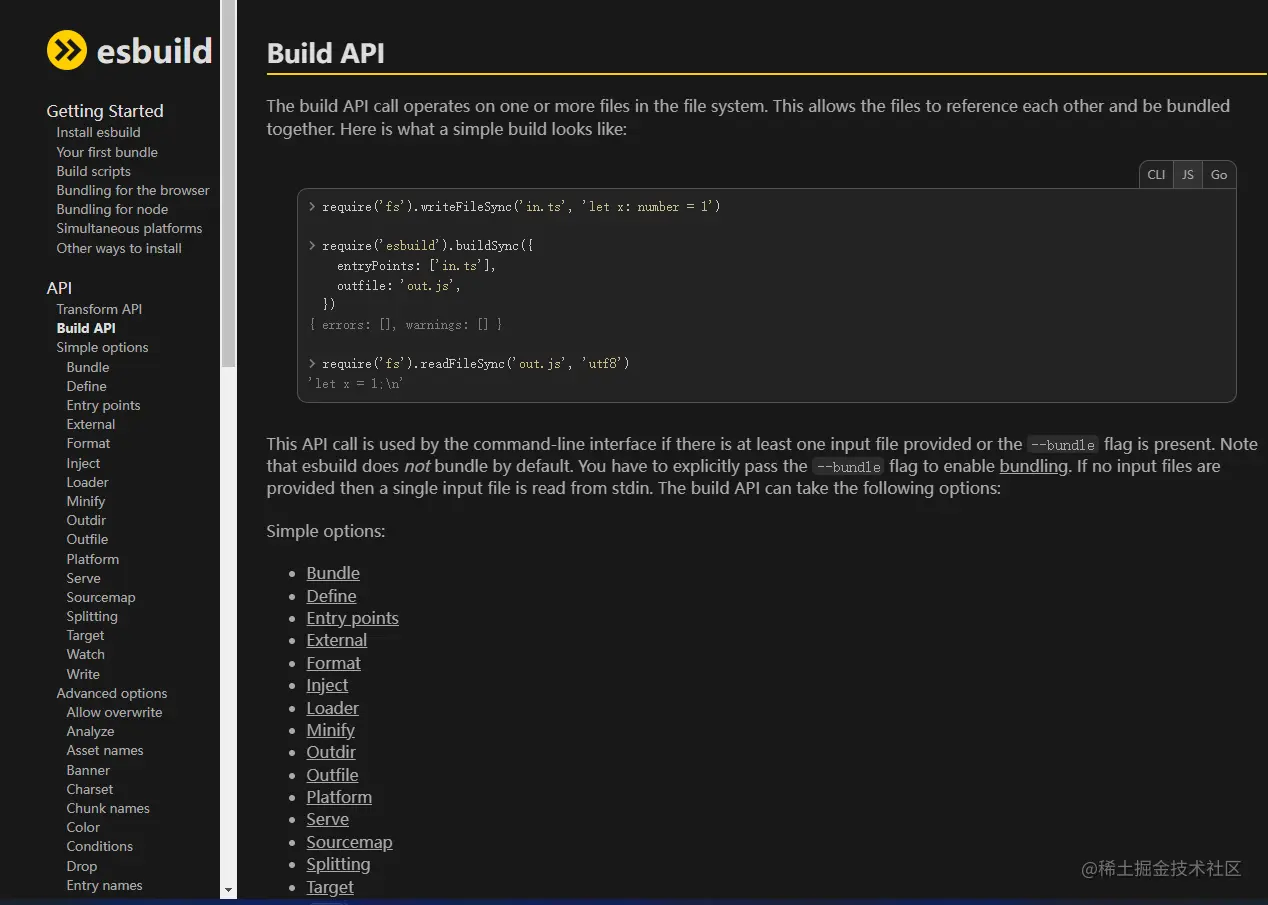The height and width of the screenshot is (905, 1268).
Task: Open API heading in sidebar
Action: [x=59, y=288]
